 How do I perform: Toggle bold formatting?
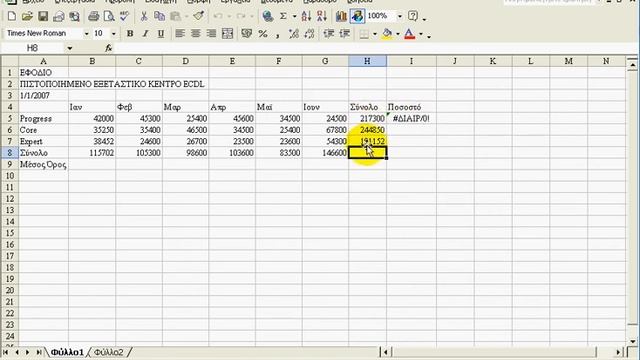point(130,33)
